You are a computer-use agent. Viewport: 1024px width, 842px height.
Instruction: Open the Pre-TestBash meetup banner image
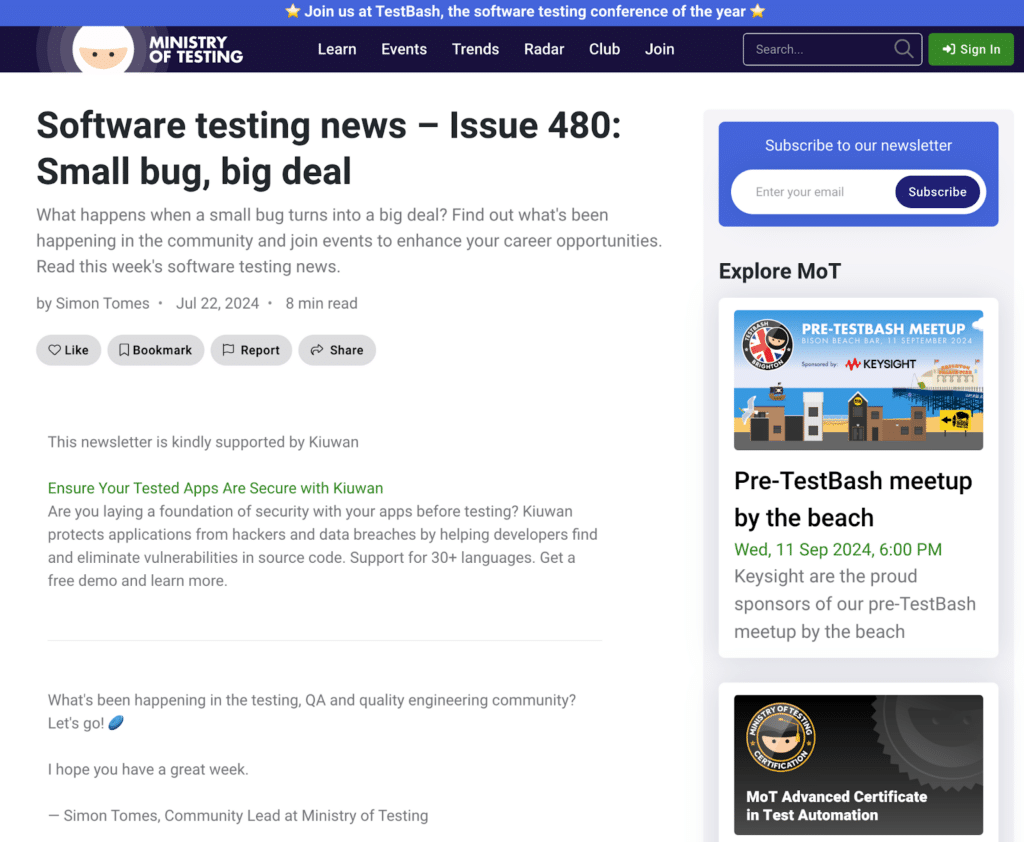(x=858, y=379)
